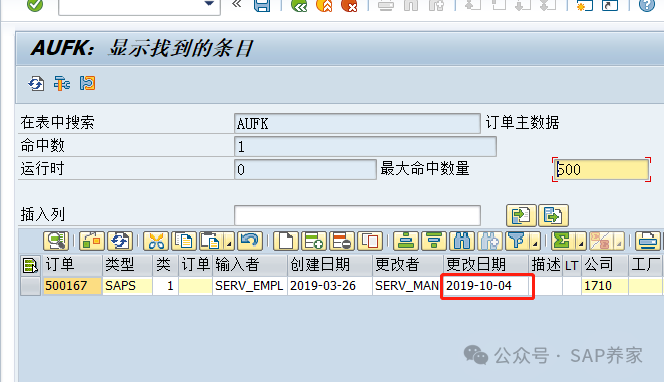The height and width of the screenshot is (382, 664).
Task: Click the refresh icon below the AUFK title
Action: pos(36,83)
